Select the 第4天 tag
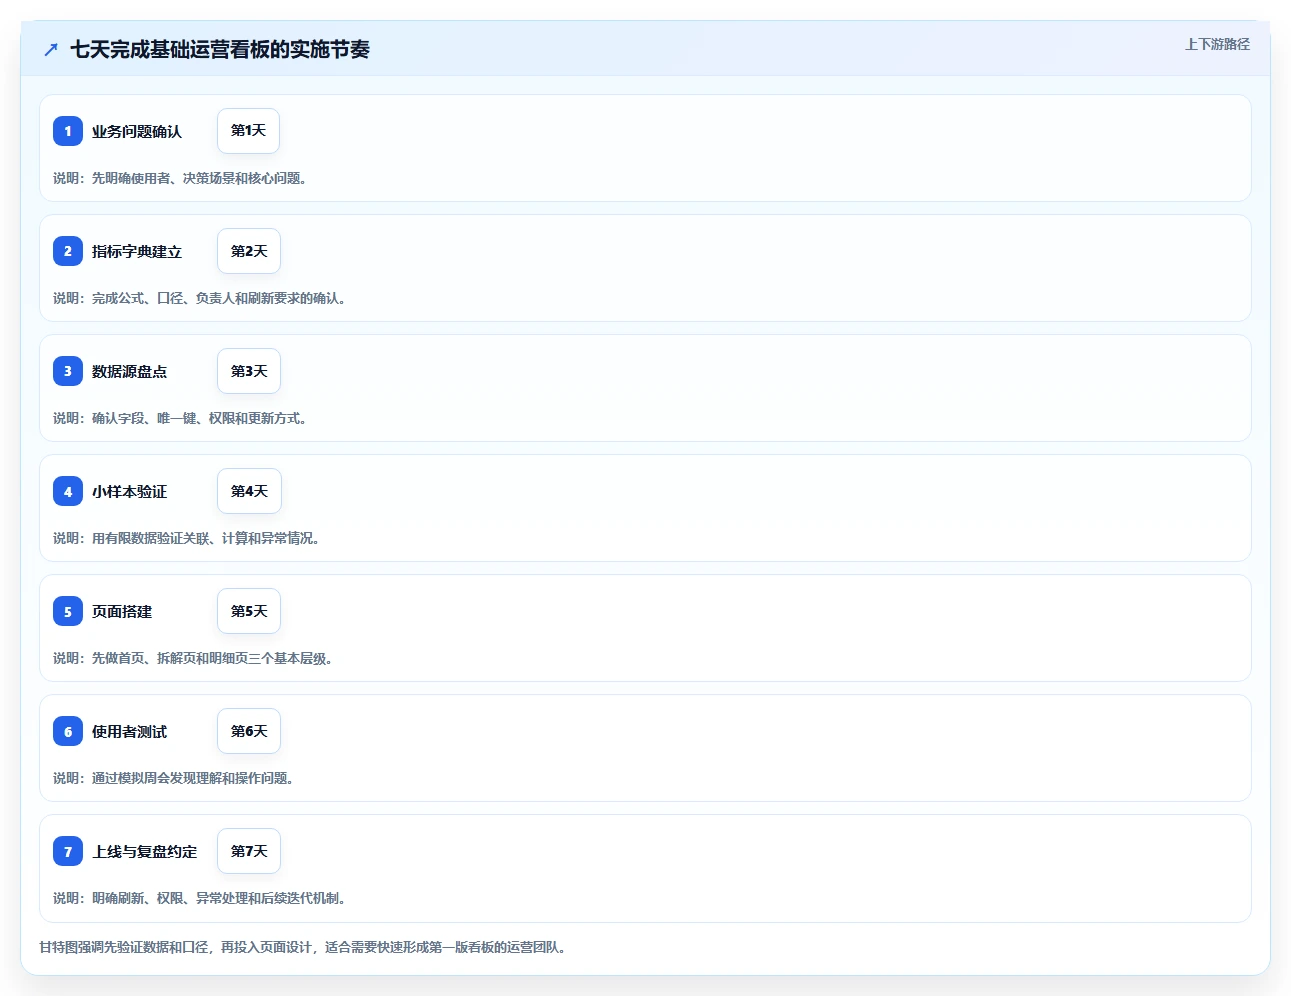1291x996 pixels. [249, 491]
